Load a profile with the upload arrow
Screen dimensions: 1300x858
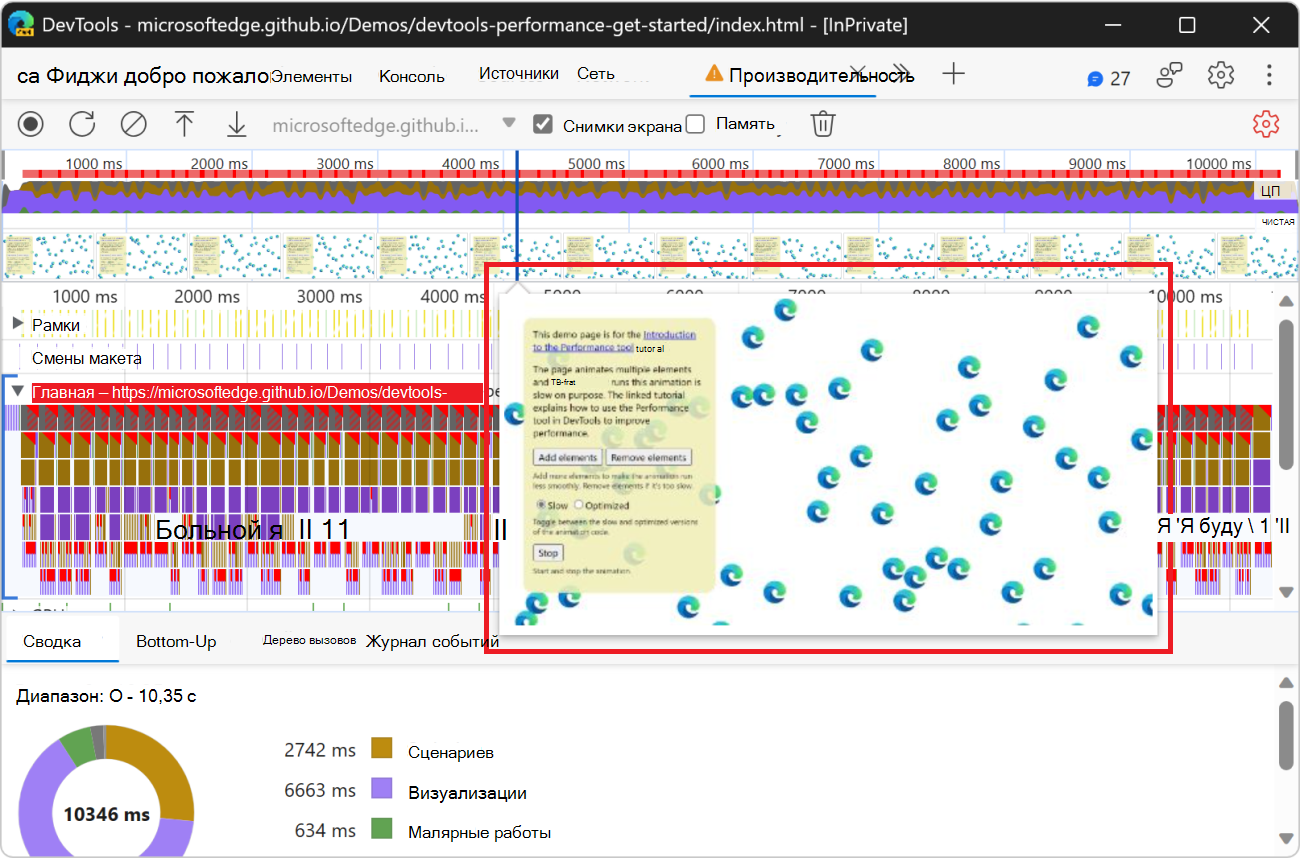[184, 124]
